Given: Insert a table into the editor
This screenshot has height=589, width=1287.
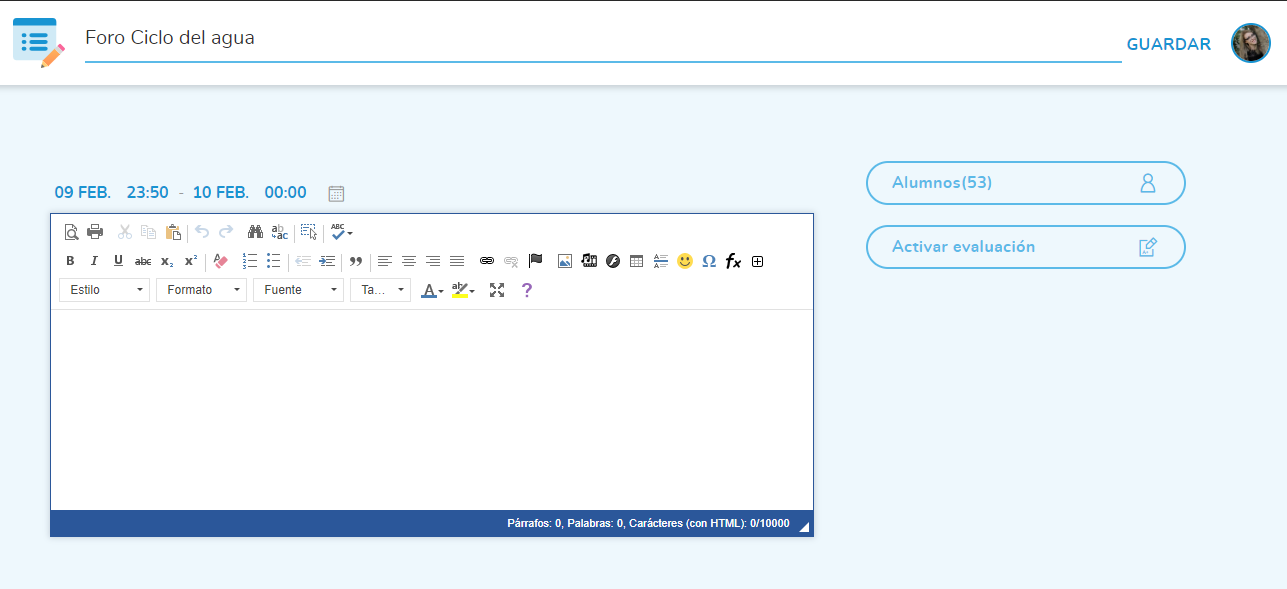Looking at the screenshot, I should point(636,261).
